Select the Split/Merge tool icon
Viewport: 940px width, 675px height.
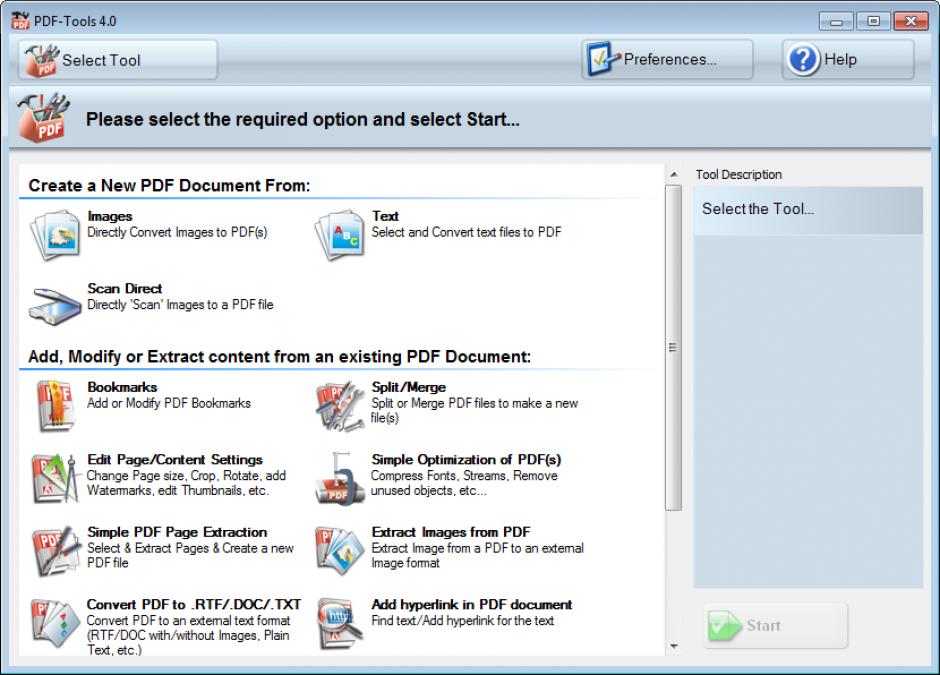tap(340, 406)
